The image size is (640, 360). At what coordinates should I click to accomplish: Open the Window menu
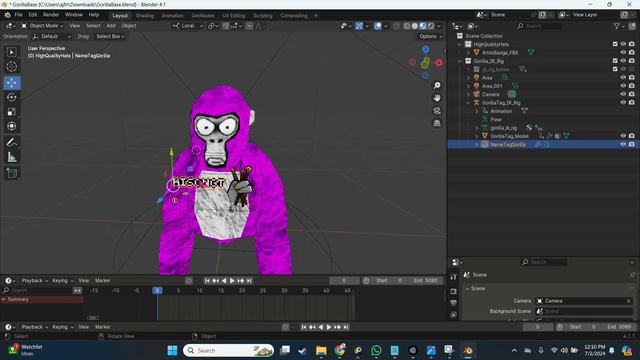pyautogui.click(x=74, y=15)
